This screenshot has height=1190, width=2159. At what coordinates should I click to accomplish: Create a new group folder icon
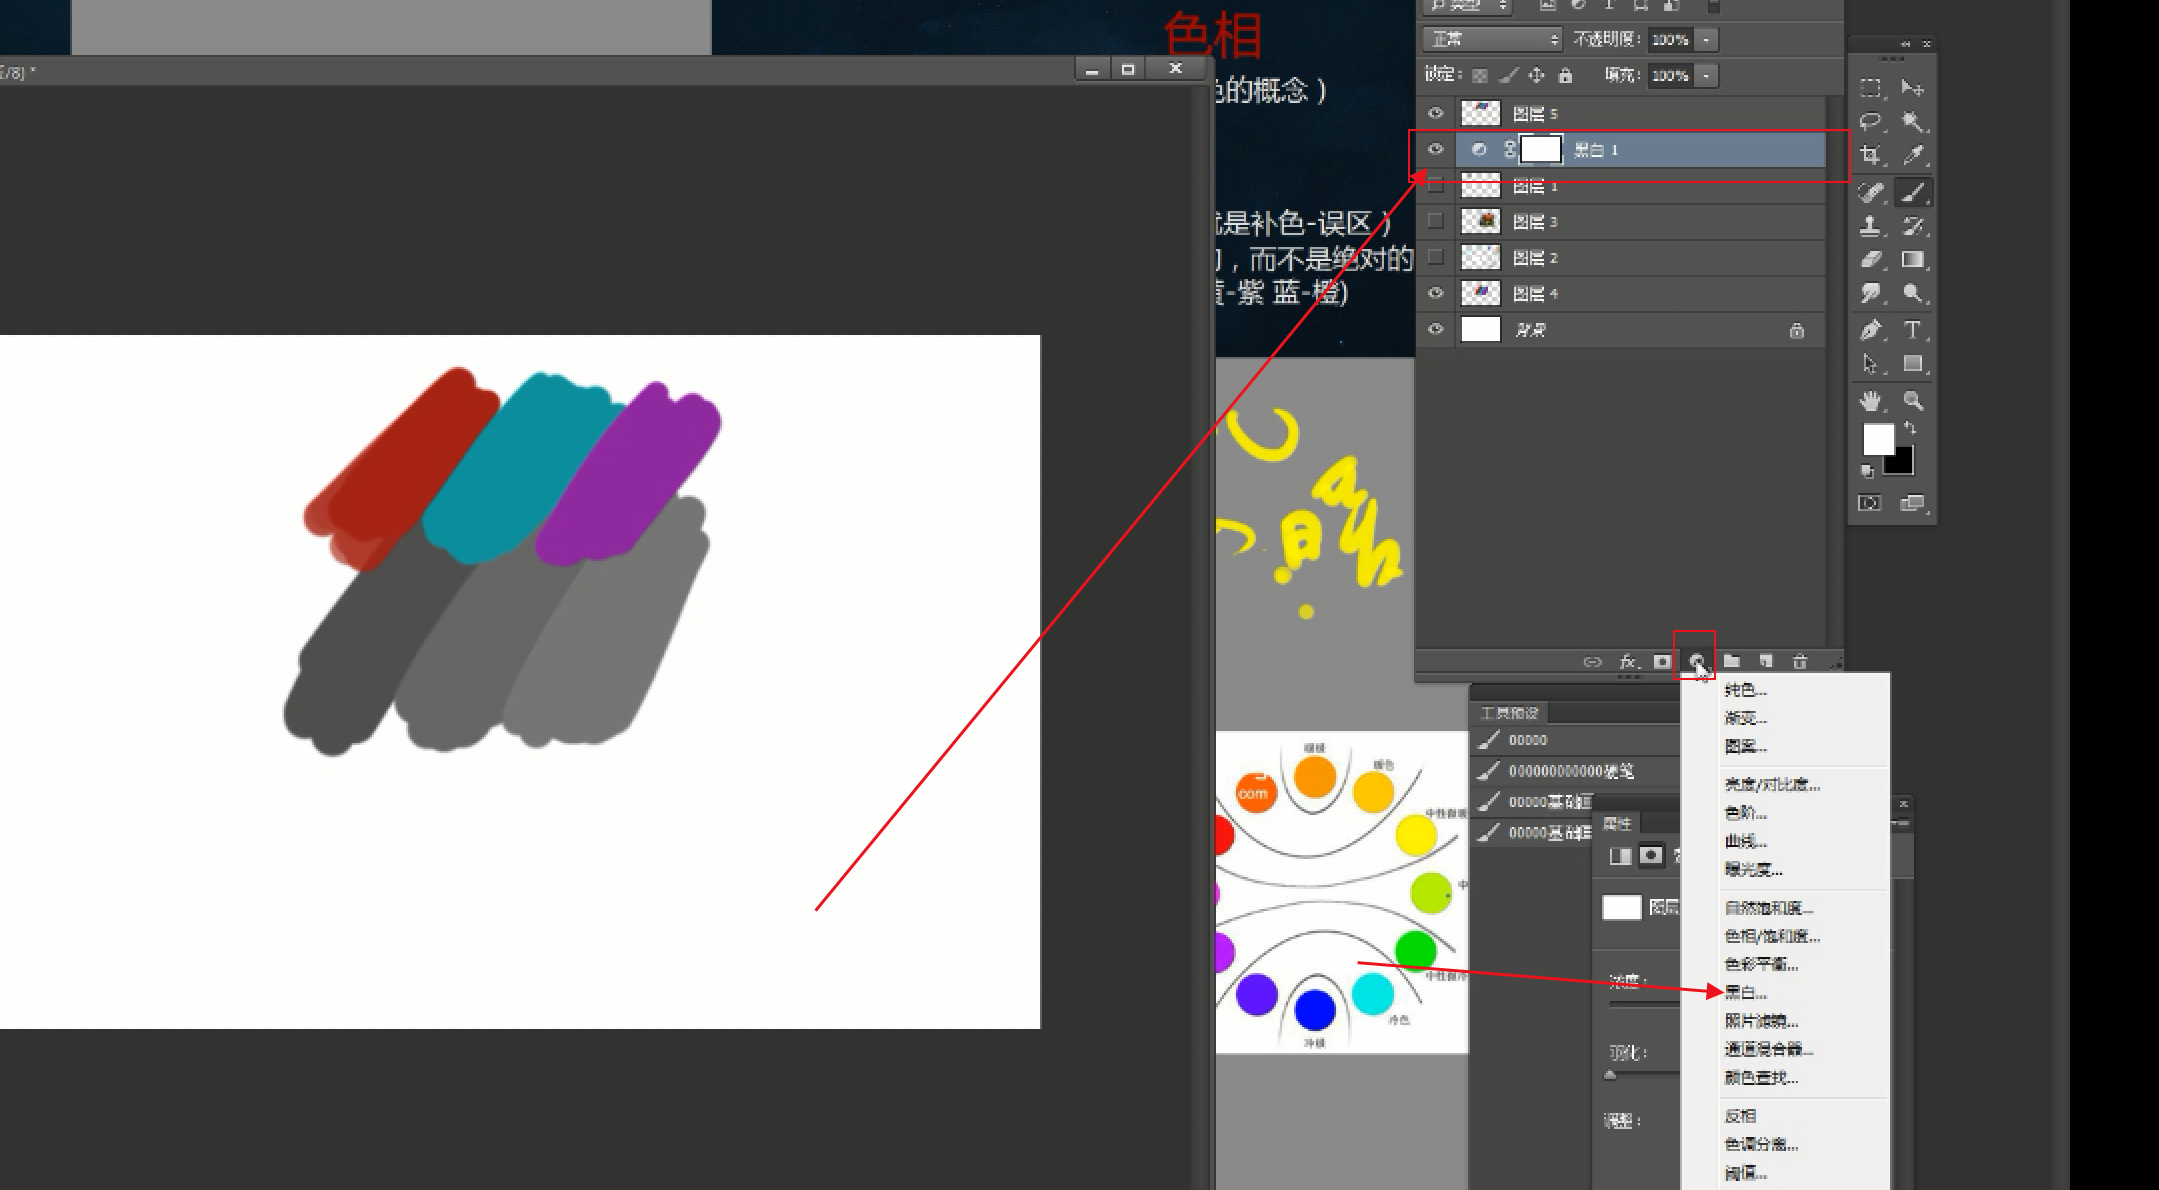point(1732,661)
